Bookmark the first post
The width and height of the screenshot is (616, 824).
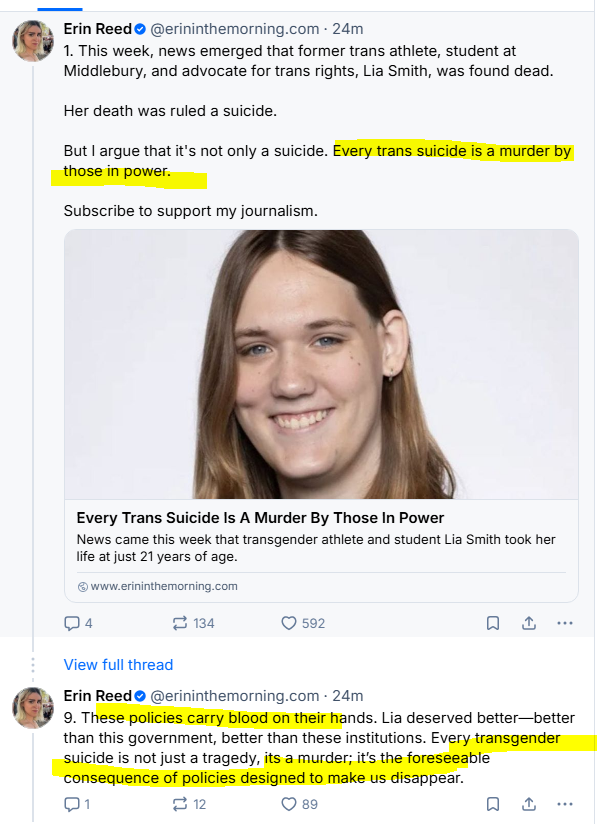coord(493,623)
